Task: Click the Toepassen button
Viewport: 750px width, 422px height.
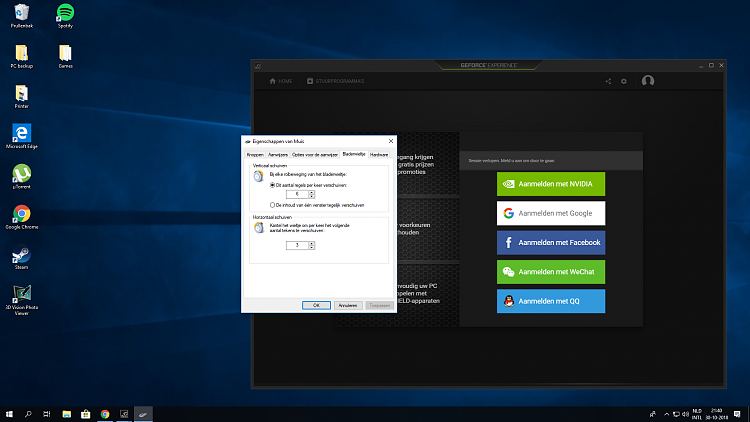Action: [380, 305]
